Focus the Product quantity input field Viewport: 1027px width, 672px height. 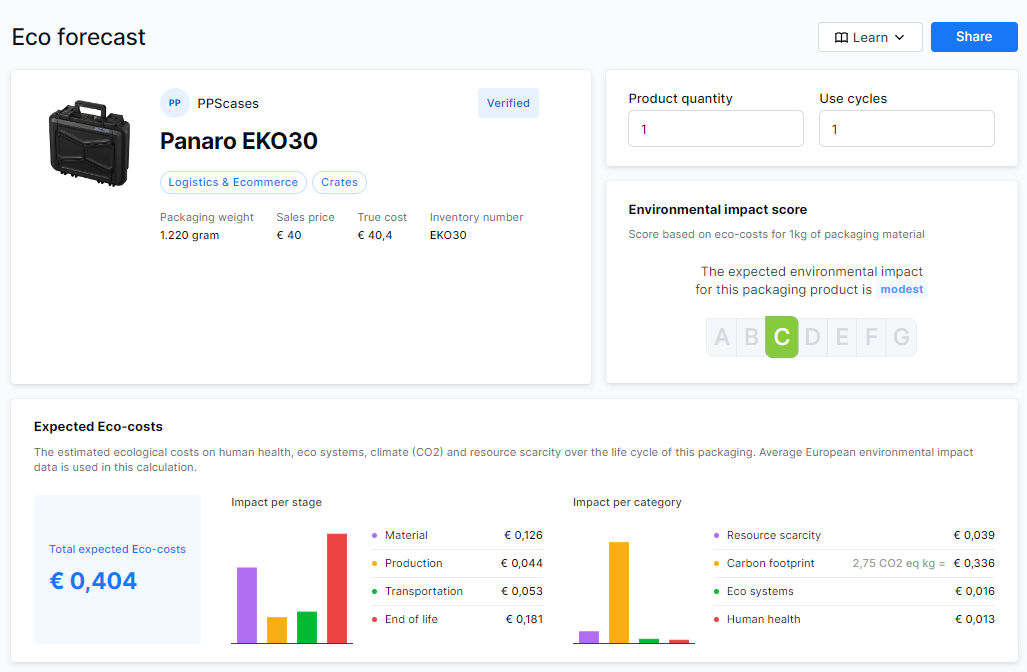tap(716, 128)
